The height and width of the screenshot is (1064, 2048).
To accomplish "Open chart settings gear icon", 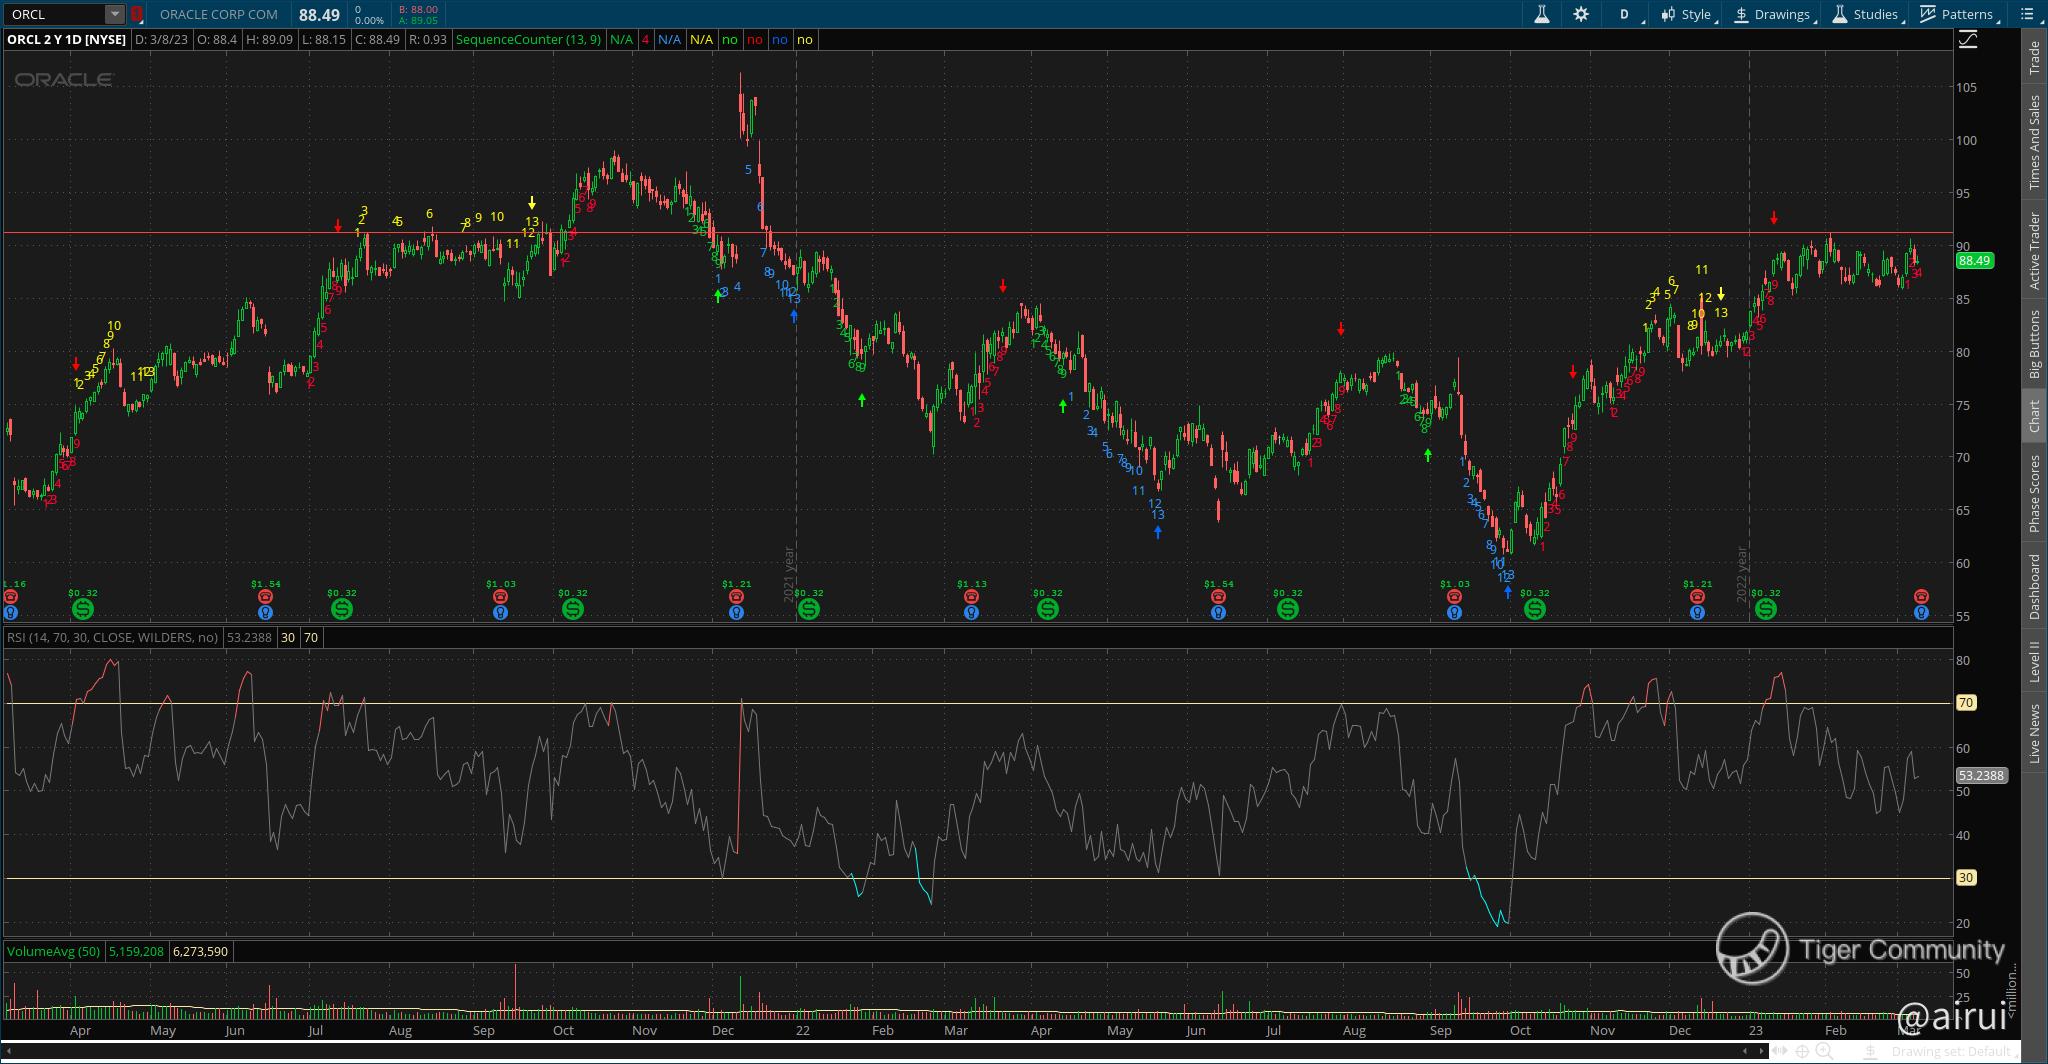I will pos(1581,14).
